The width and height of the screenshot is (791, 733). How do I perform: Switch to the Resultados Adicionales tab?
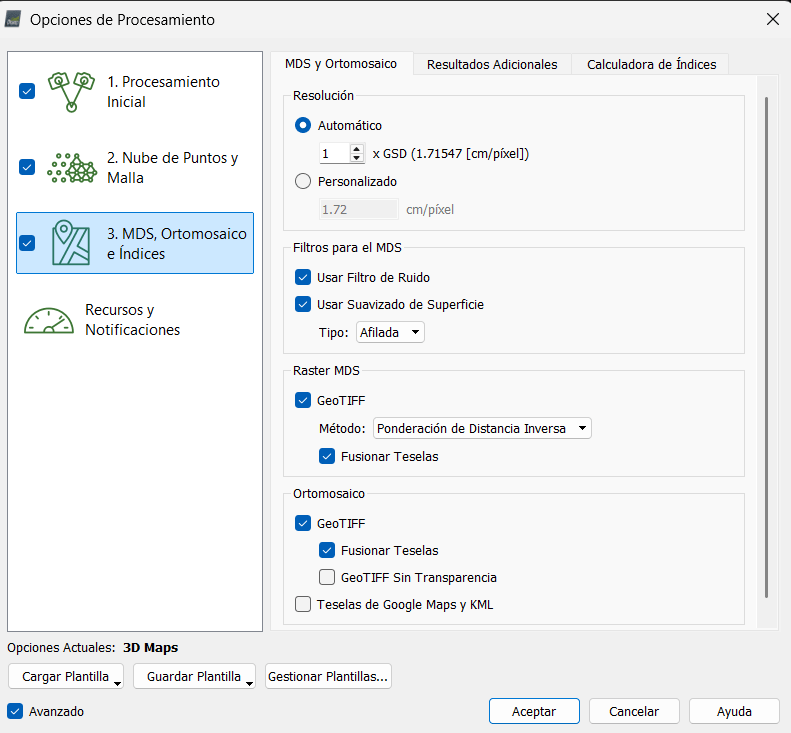(492, 64)
